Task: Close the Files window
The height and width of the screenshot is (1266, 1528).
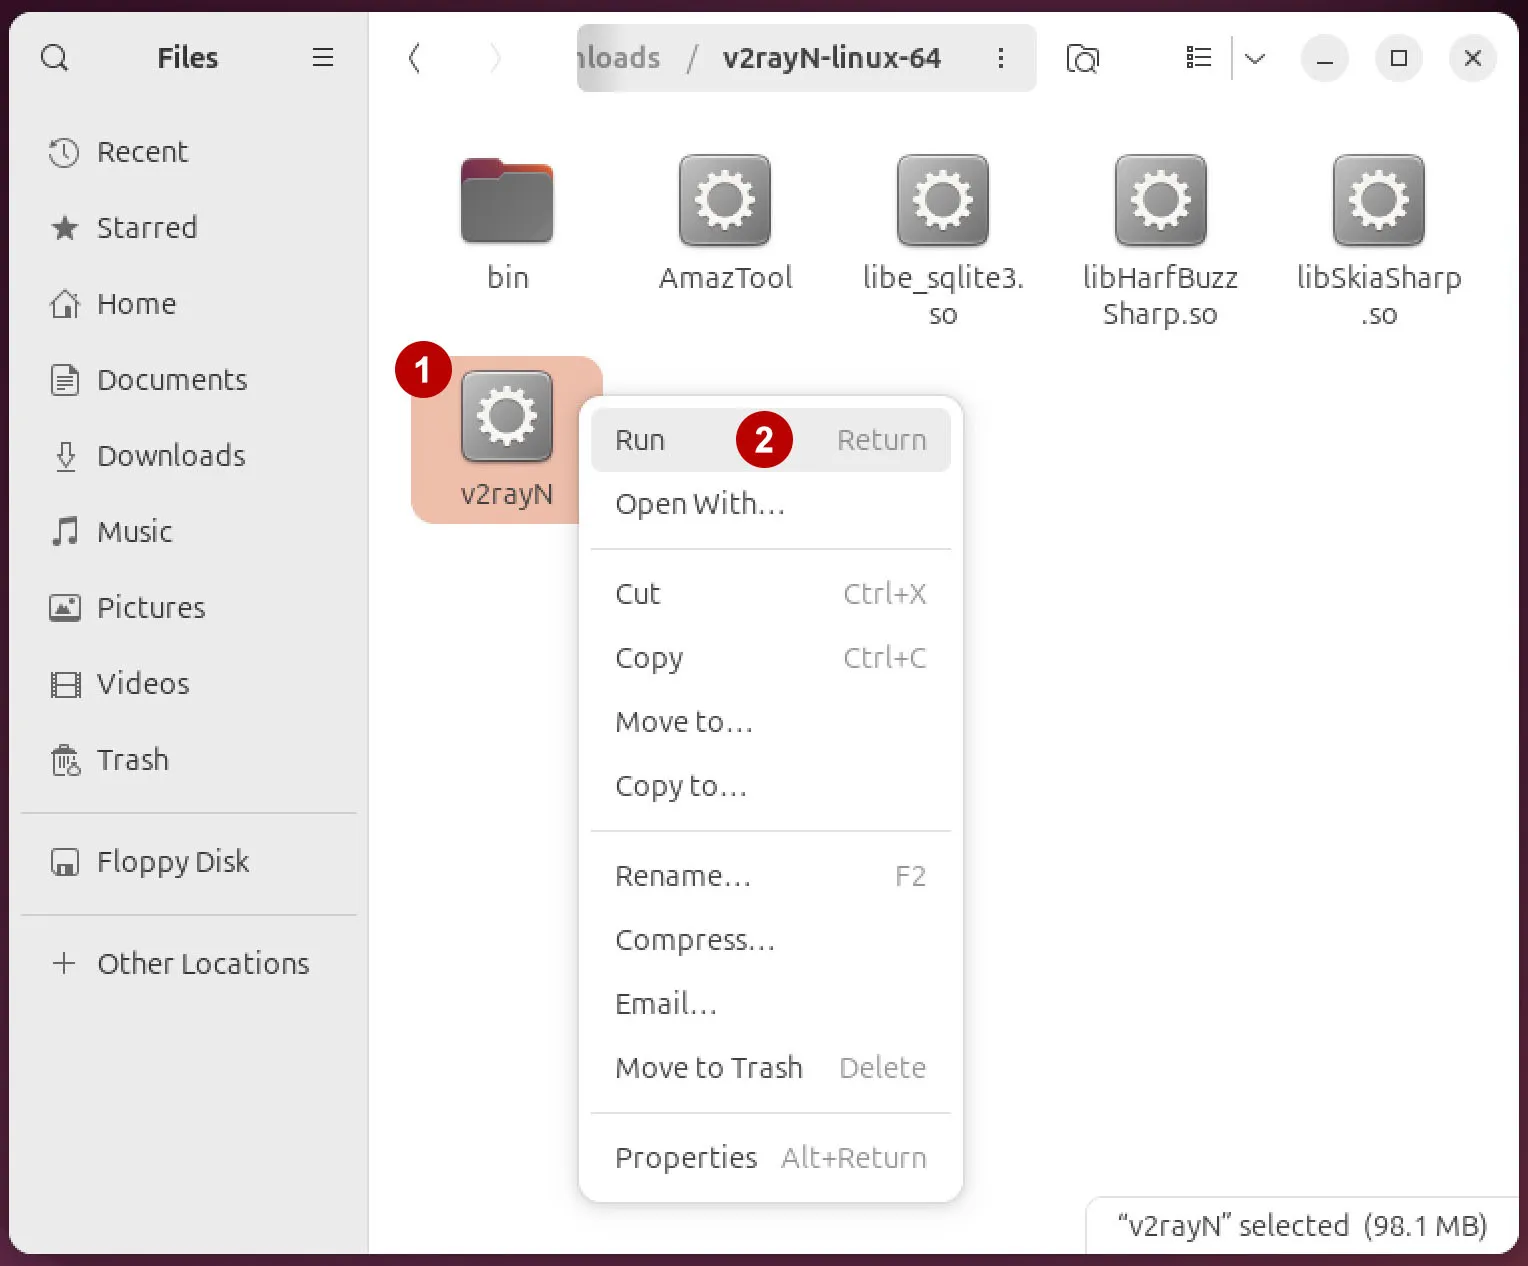Action: click(1473, 58)
